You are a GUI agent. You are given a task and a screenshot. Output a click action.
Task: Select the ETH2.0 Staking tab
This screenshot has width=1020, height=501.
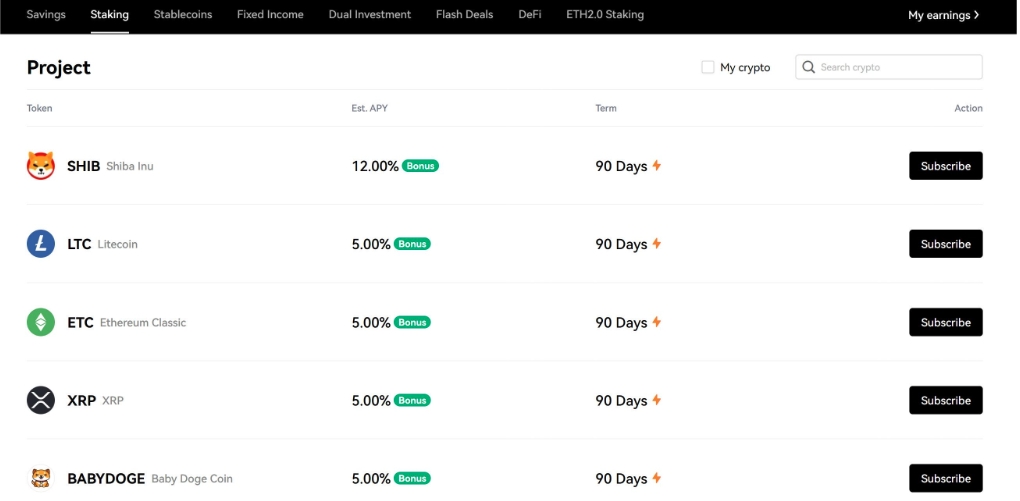605,14
